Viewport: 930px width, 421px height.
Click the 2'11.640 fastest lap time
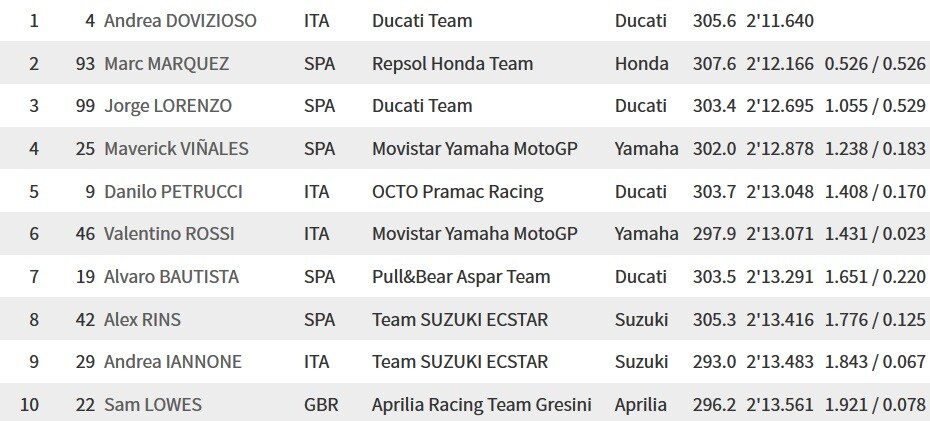pyautogui.click(x=780, y=21)
